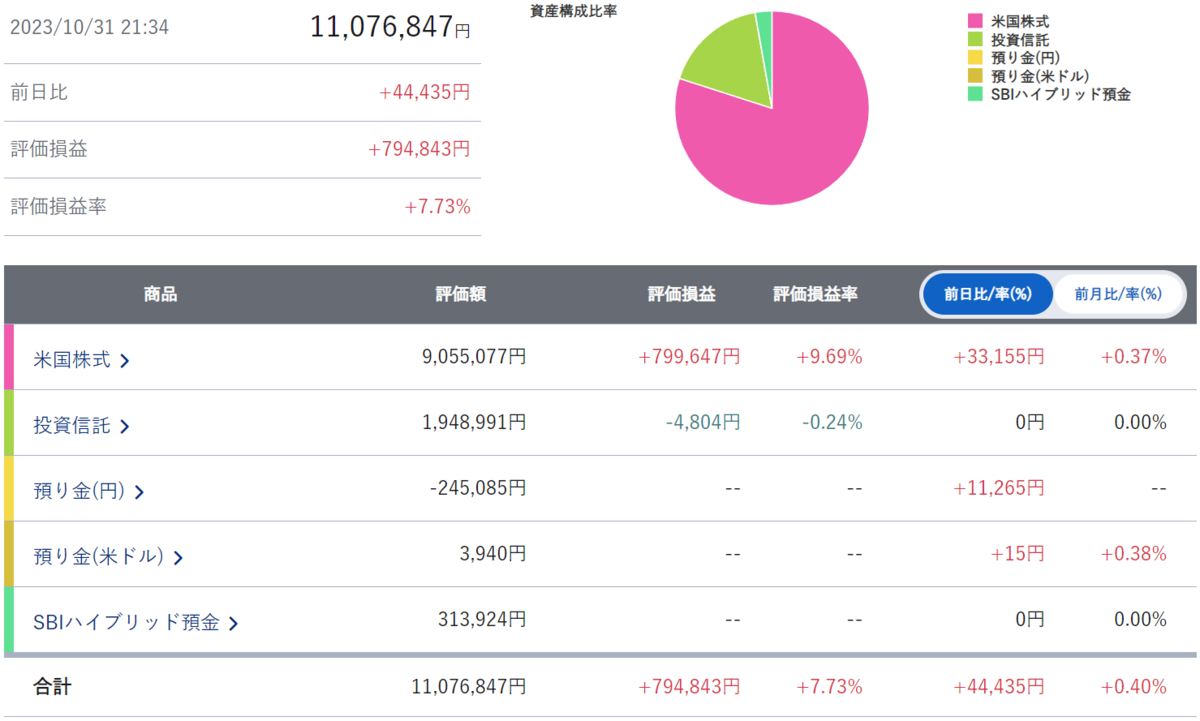
Task: Click SBIハイブリッド預金 value 313,924円
Action: pos(482,618)
